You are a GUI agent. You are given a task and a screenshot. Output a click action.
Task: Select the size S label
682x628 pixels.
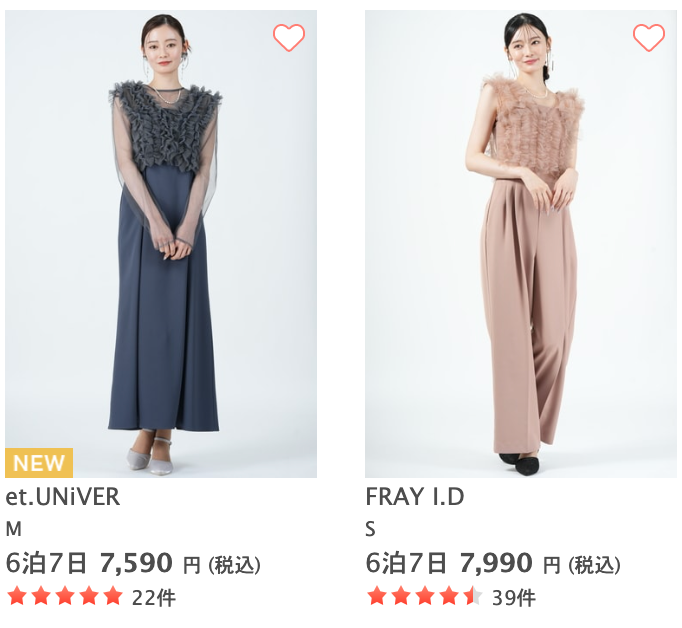click(x=370, y=529)
